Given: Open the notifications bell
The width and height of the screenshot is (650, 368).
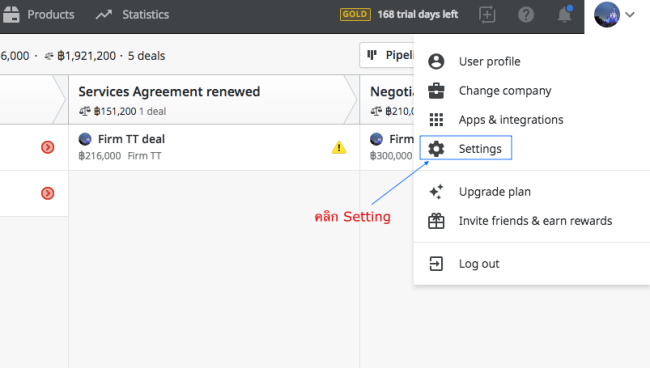Looking at the screenshot, I should pyautogui.click(x=564, y=15).
